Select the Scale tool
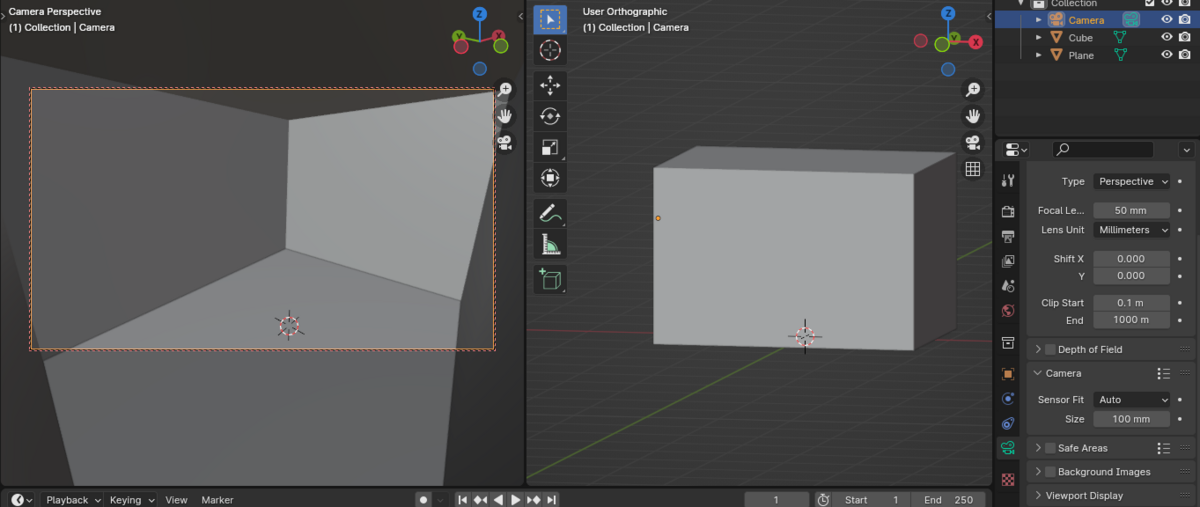 tap(550, 147)
